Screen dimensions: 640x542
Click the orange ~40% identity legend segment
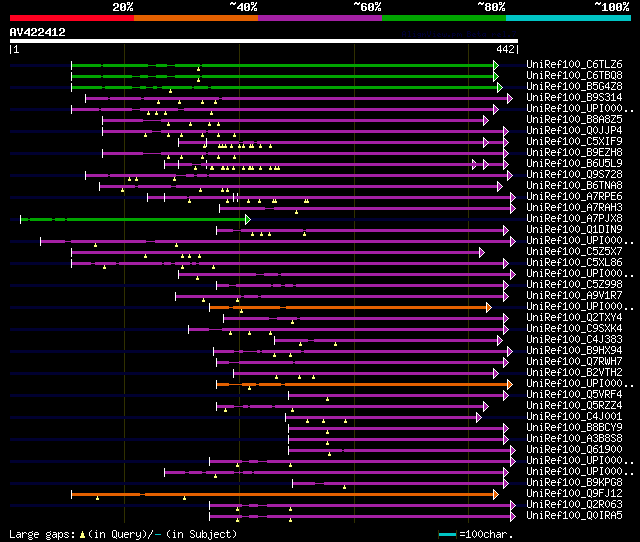pyautogui.click(x=196, y=18)
